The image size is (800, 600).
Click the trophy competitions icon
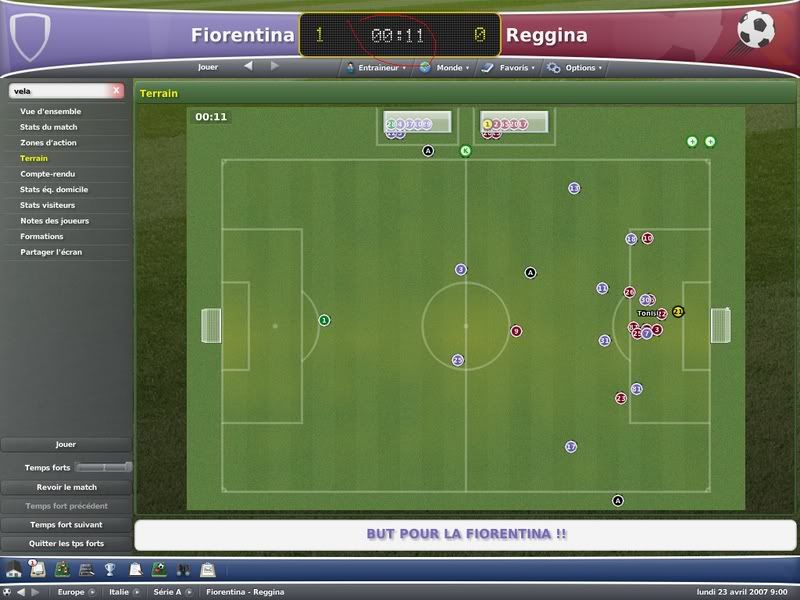(110, 569)
